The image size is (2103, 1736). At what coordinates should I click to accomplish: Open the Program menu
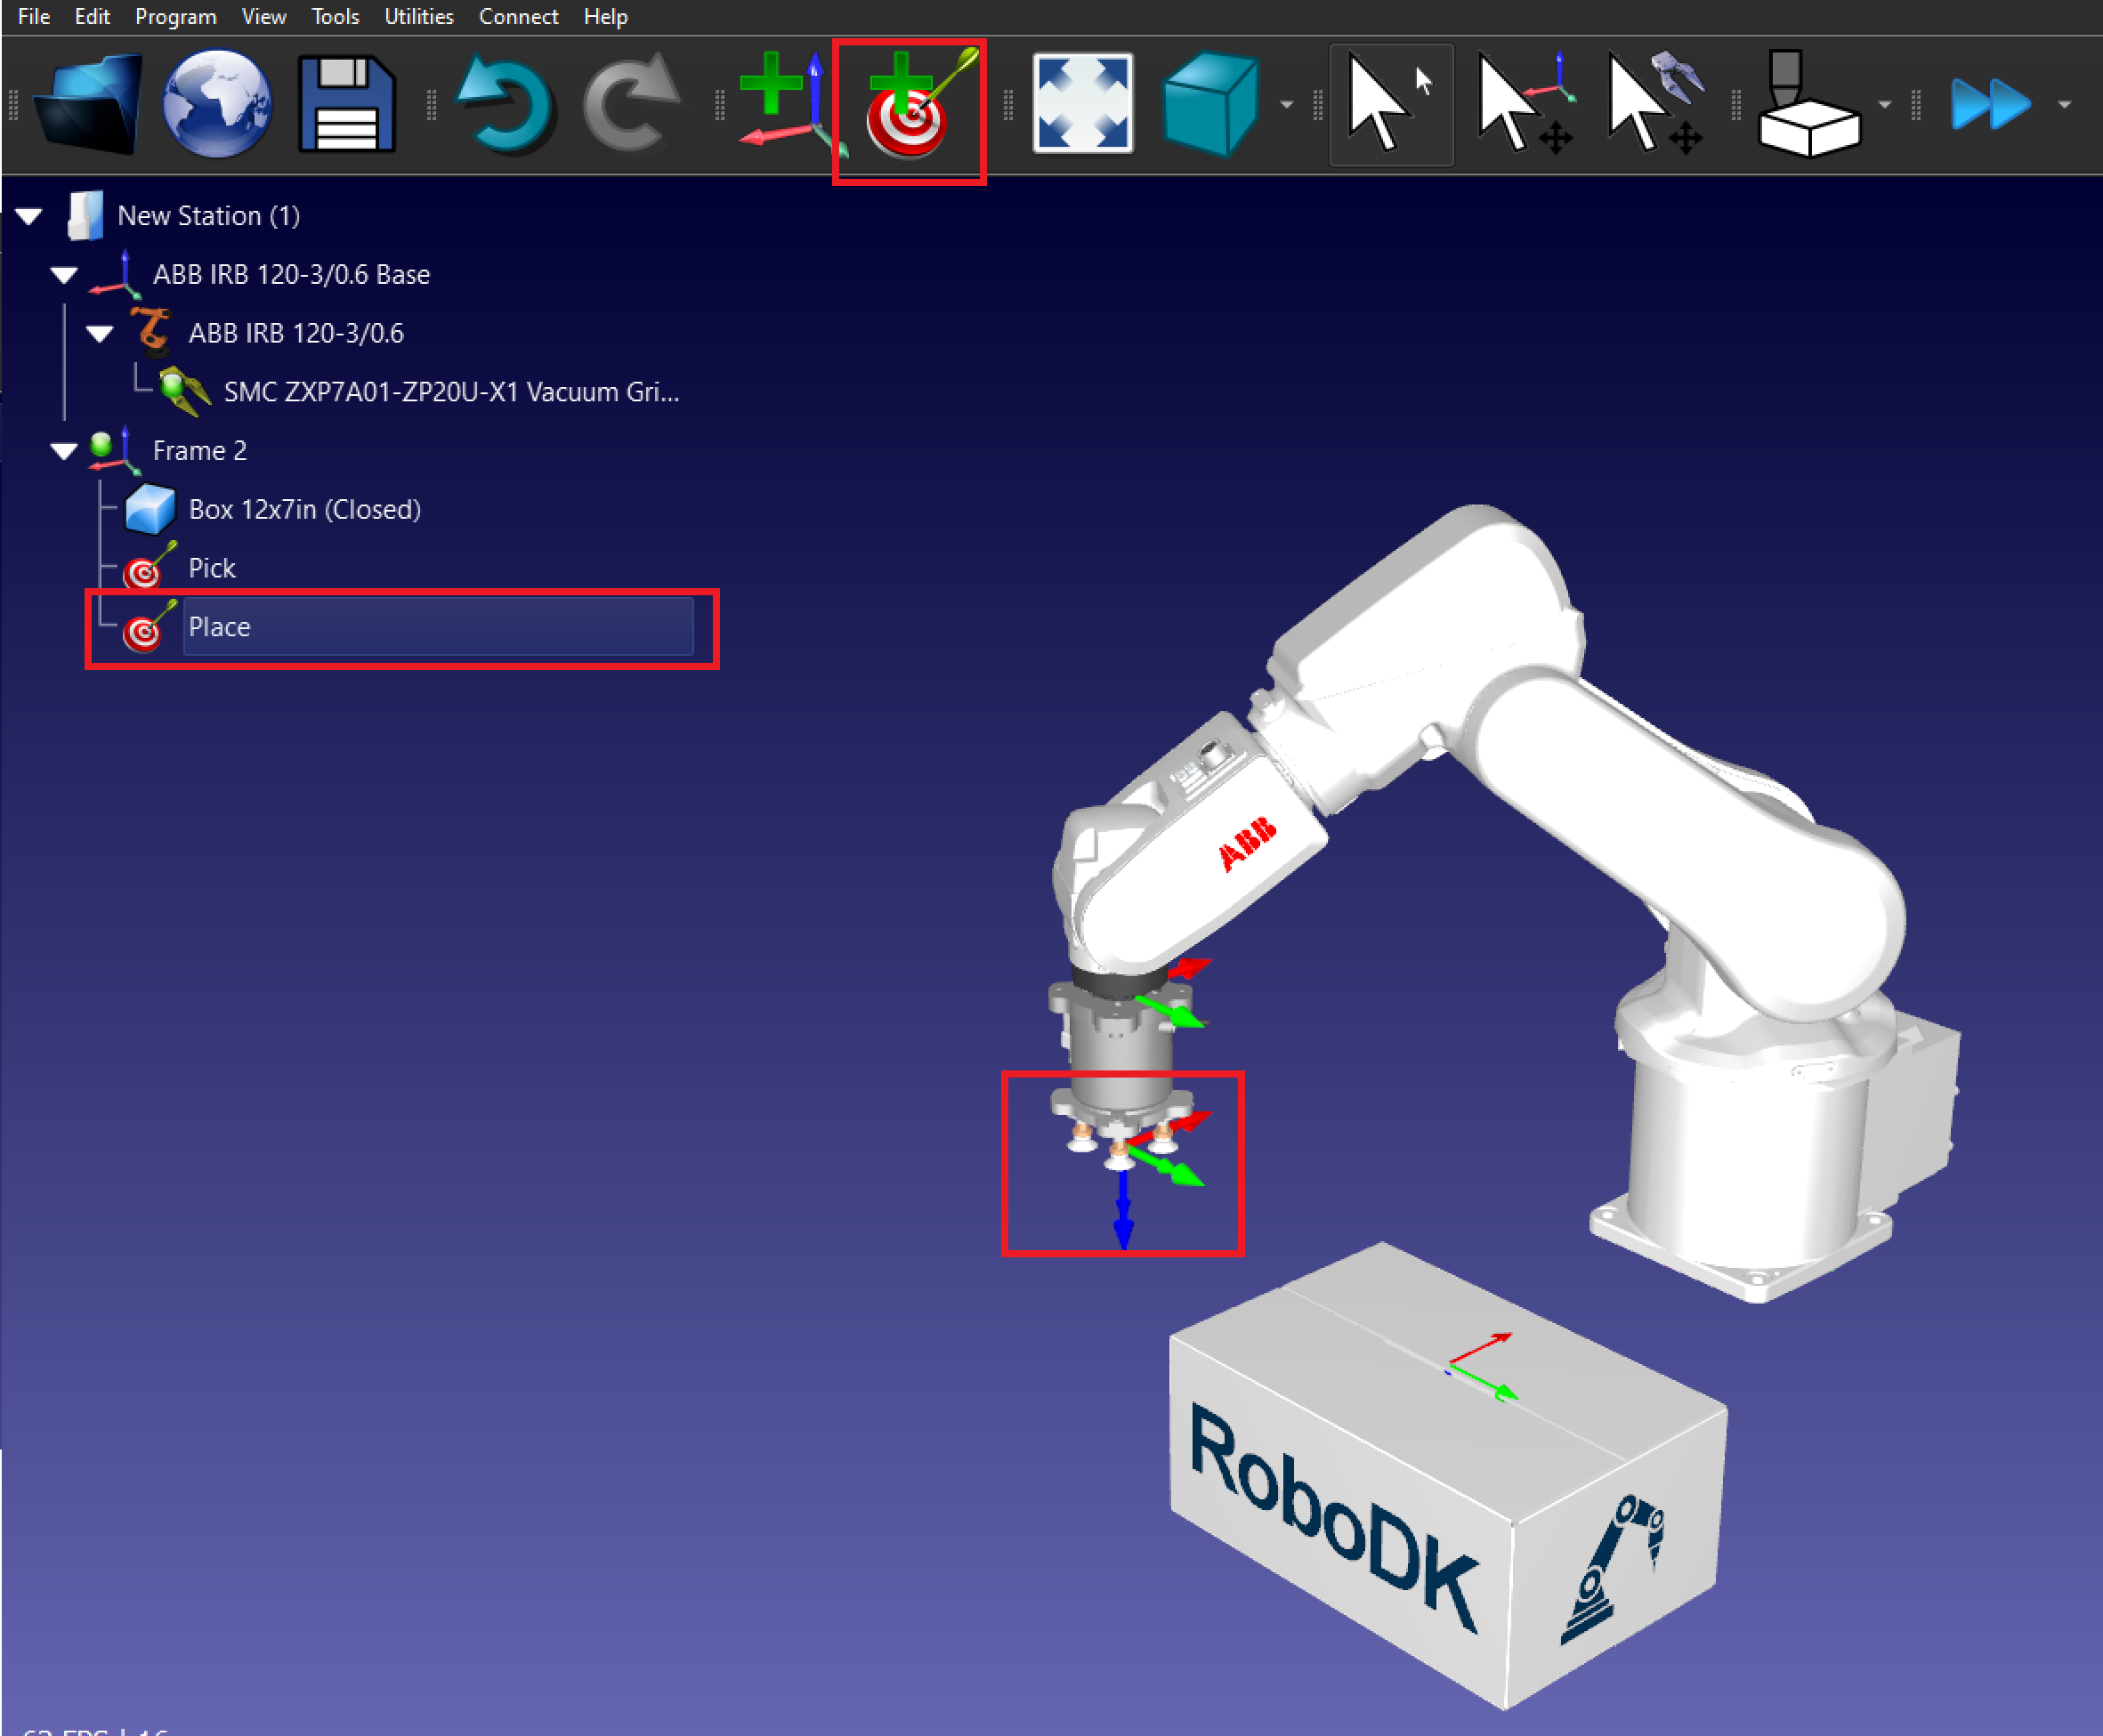coord(176,16)
